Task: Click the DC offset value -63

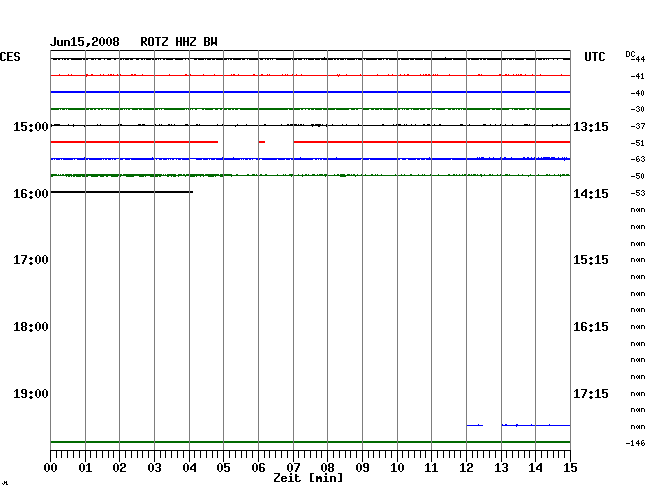Action: click(x=638, y=159)
